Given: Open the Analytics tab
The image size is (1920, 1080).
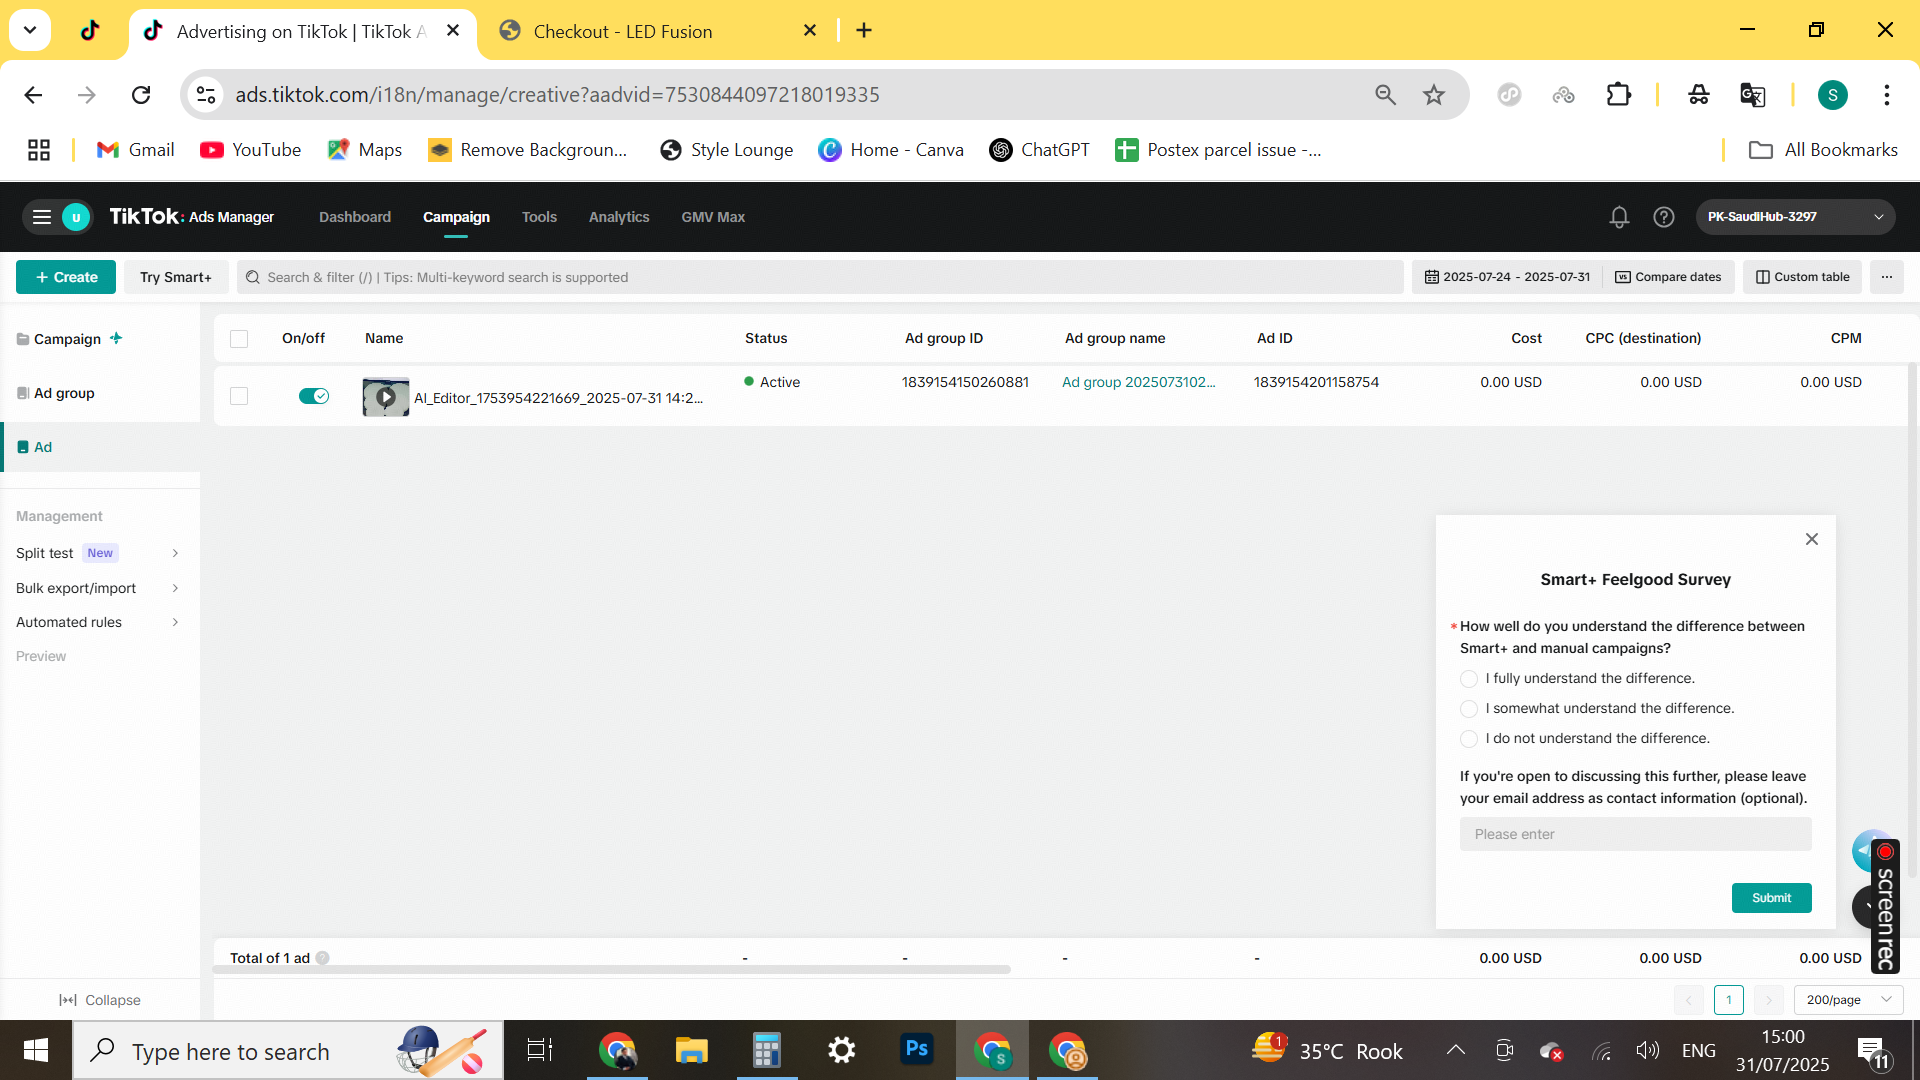Looking at the screenshot, I should coord(619,217).
